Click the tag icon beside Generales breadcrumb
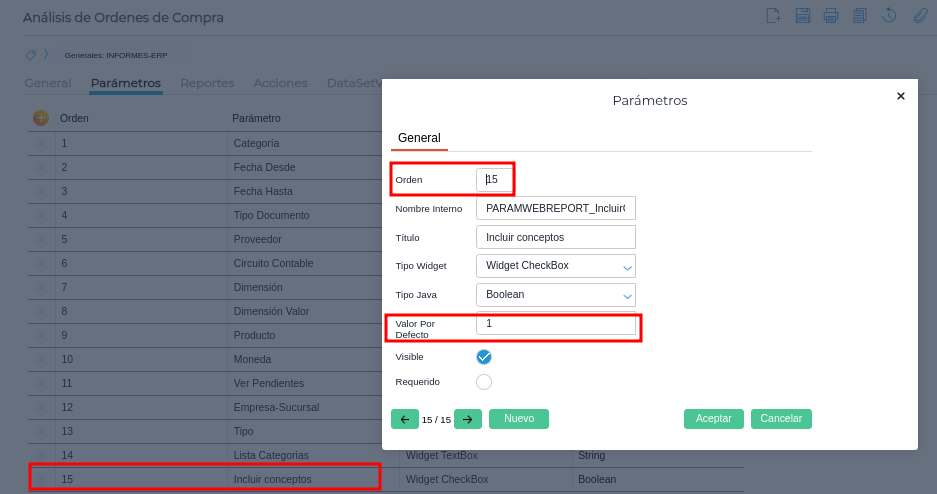Viewport: 937px width, 494px height. point(31,54)
